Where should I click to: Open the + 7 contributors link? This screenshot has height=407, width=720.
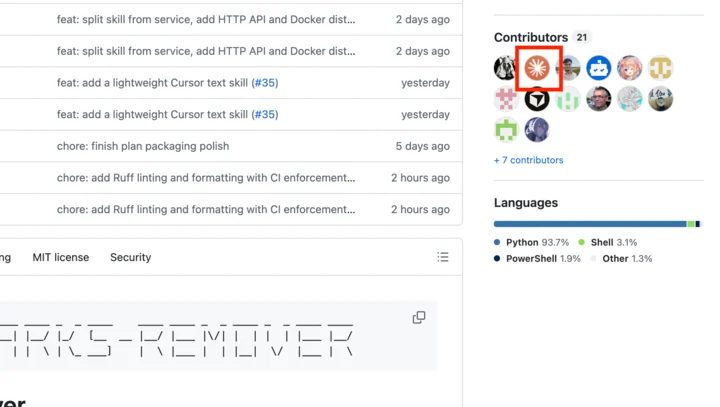click(529, 160)
